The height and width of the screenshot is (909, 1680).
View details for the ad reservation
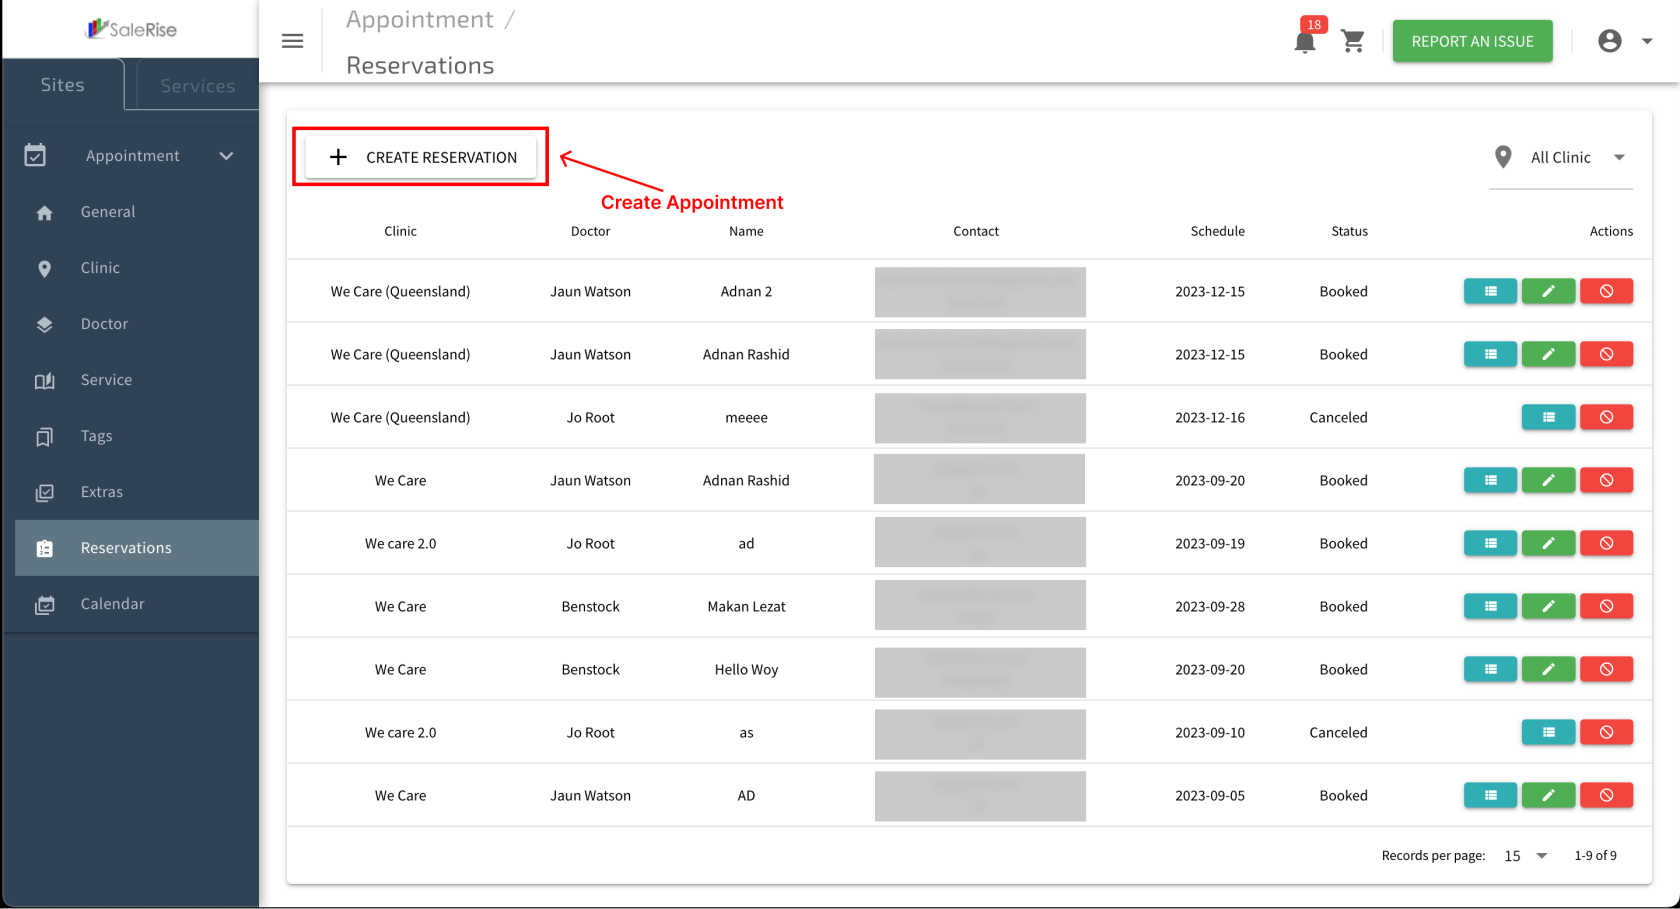(x=1490, y=543)
